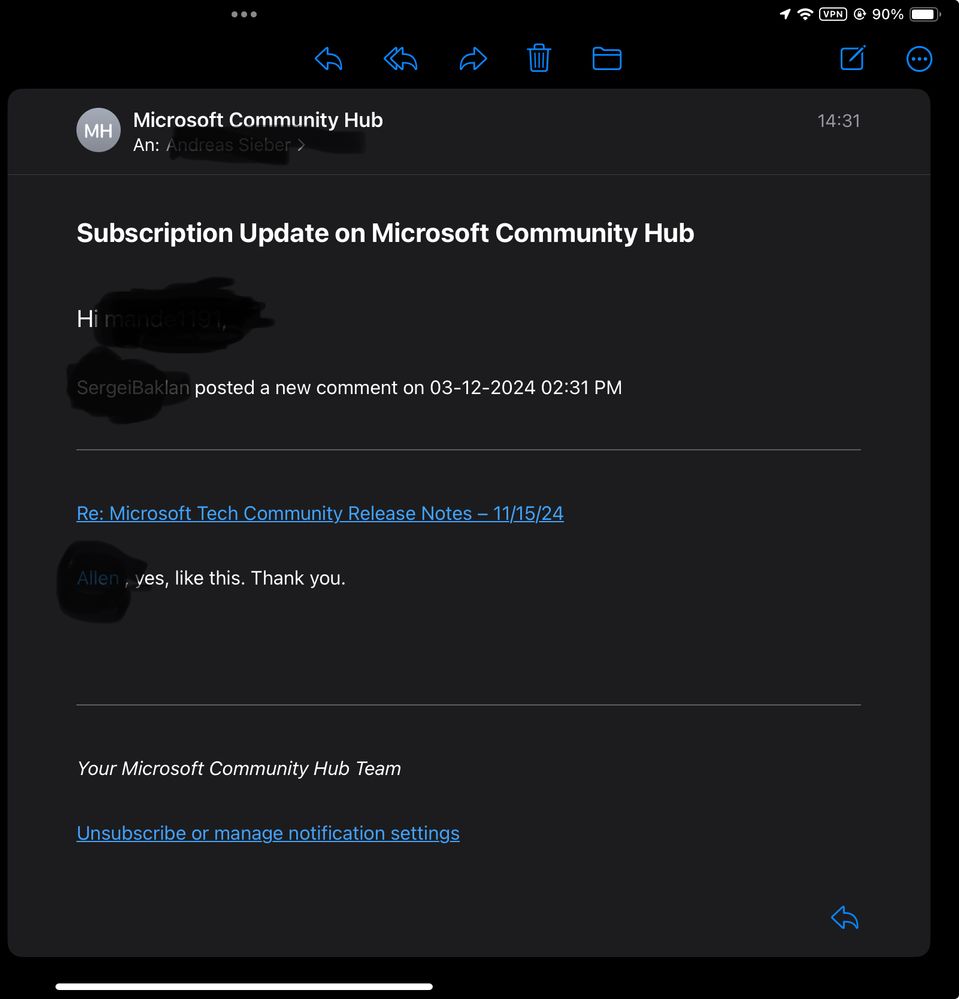959x999 pixels.
Task: Forward this email using the forward arrow
Action: [x=473, y=59]
